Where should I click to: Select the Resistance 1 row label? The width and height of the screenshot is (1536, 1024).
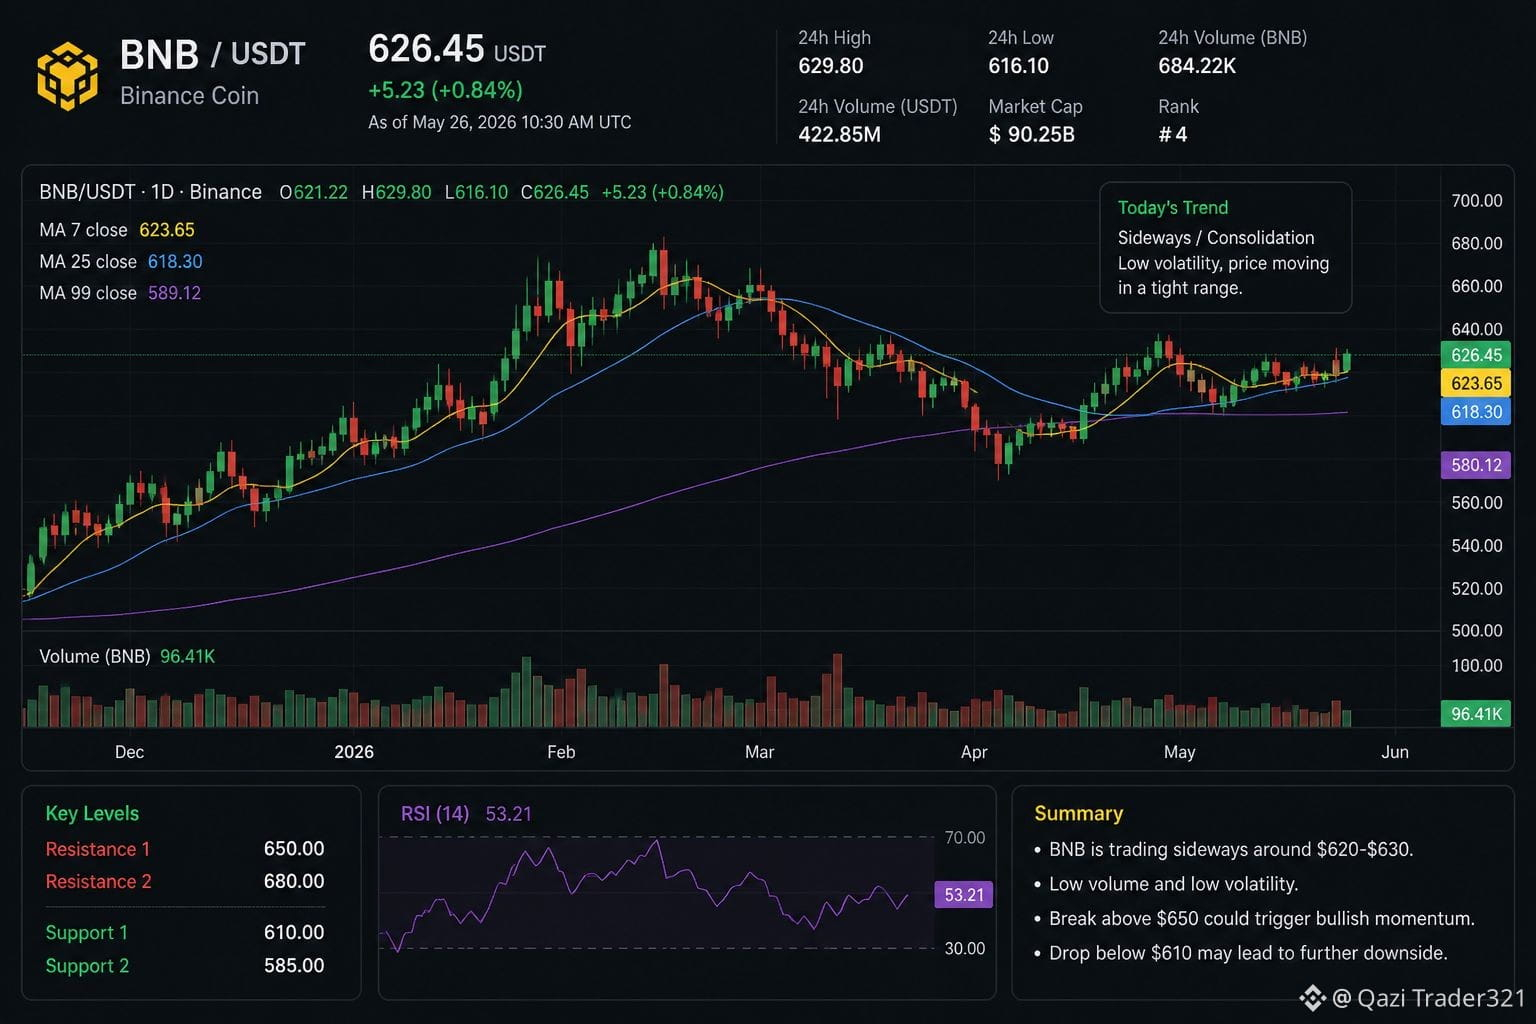pos(98,849)
